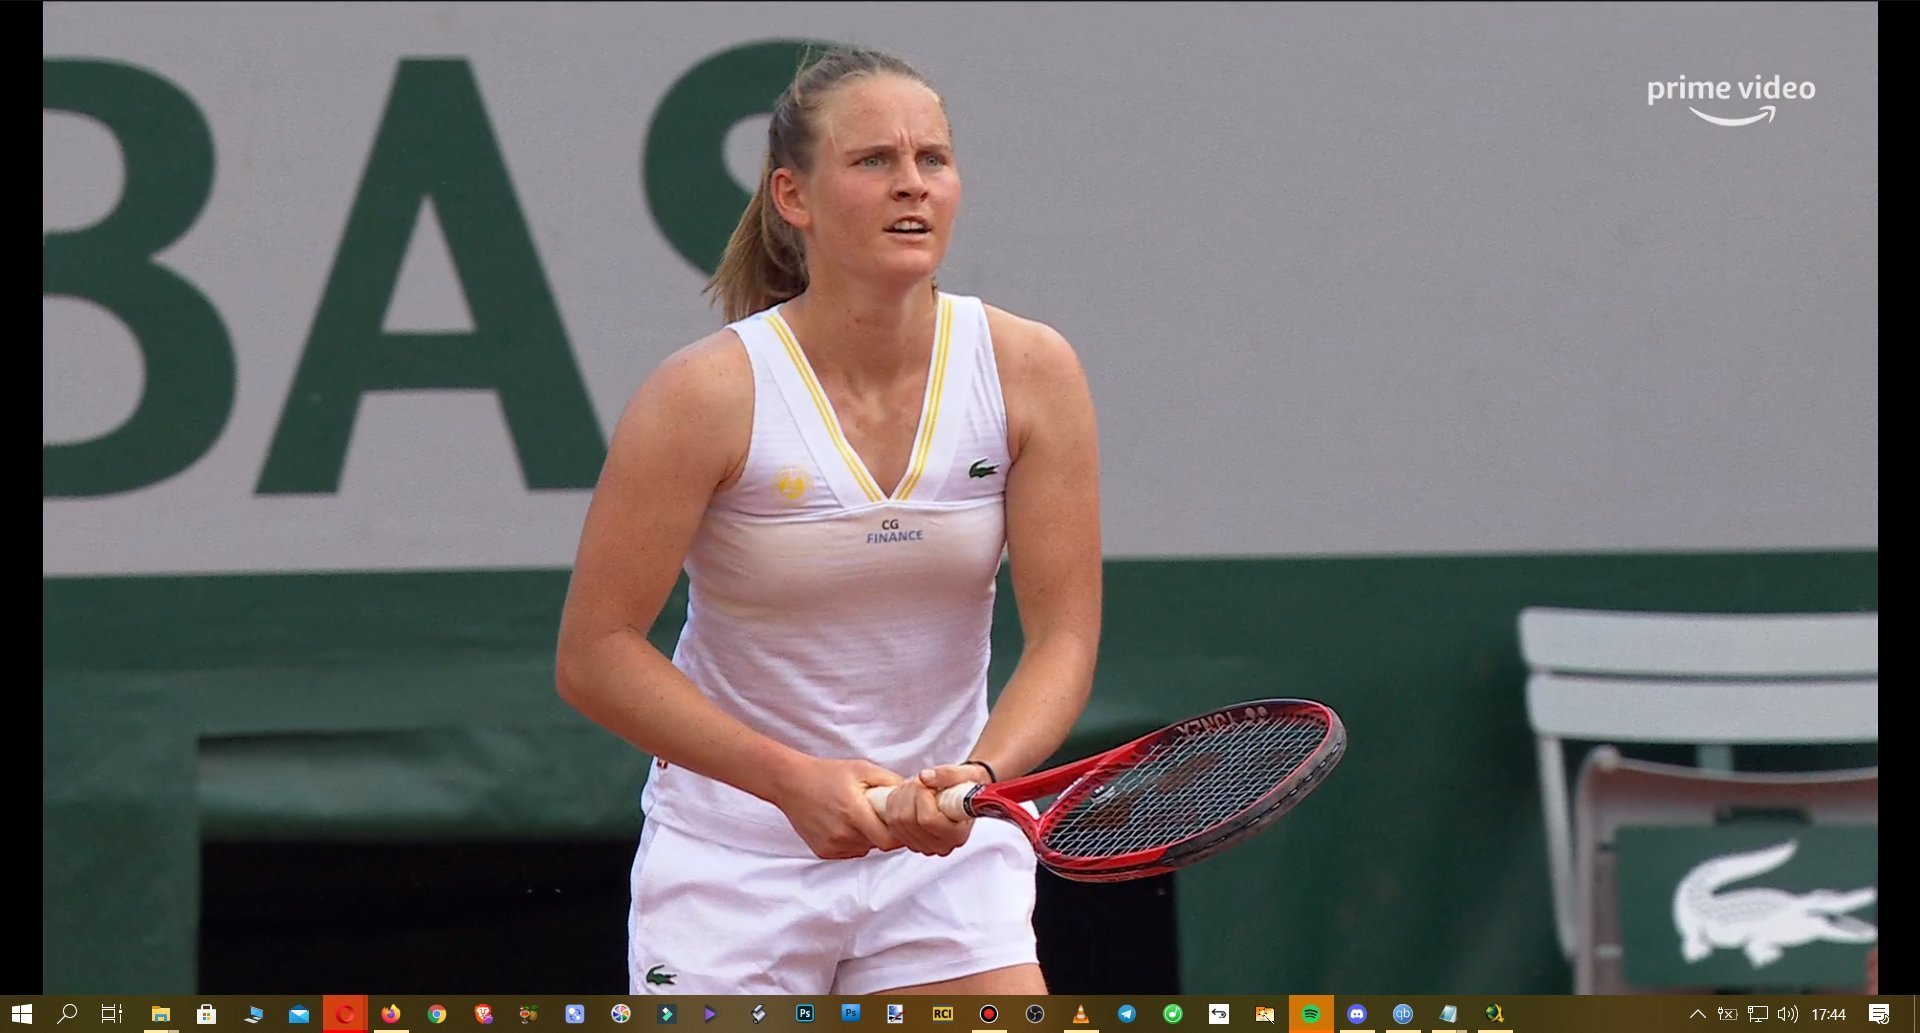Image resolution: width=1920 pixels, height=1033 pixels.
Task: Open the clock showing 17:44
Action: pyautogui.click(x=1828, y=1014)
